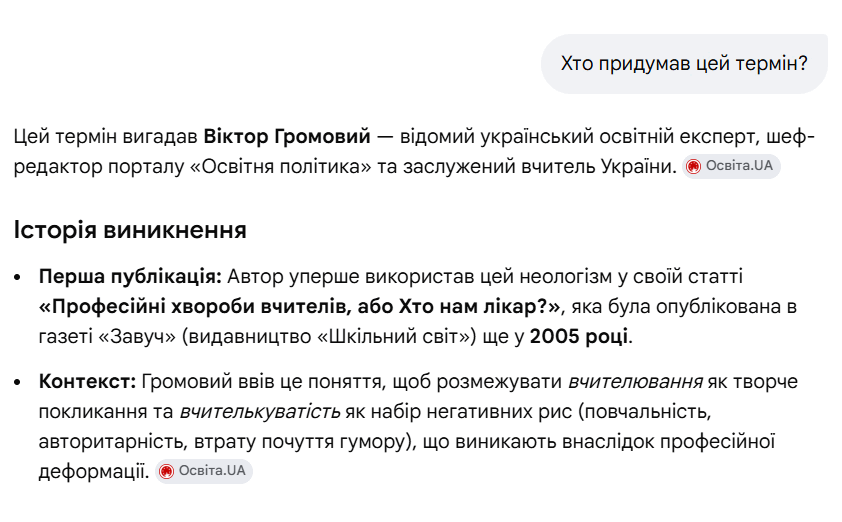Viewport: 842px width, 522px height.
Task: Click the bold name Віктор Громовий
Action: (287, 136)
